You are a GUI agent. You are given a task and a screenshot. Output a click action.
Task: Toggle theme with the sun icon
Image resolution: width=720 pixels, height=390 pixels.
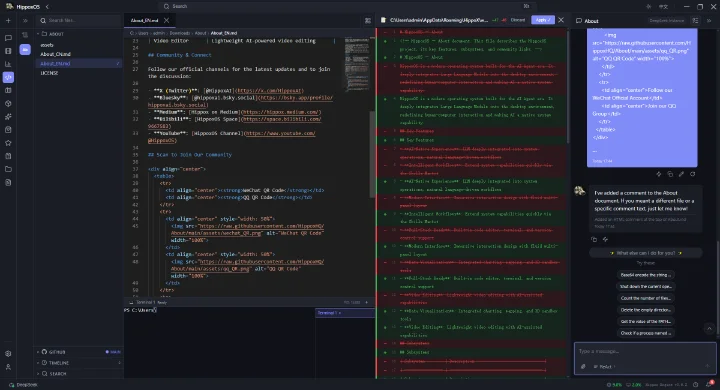click(x=648, y=6)
